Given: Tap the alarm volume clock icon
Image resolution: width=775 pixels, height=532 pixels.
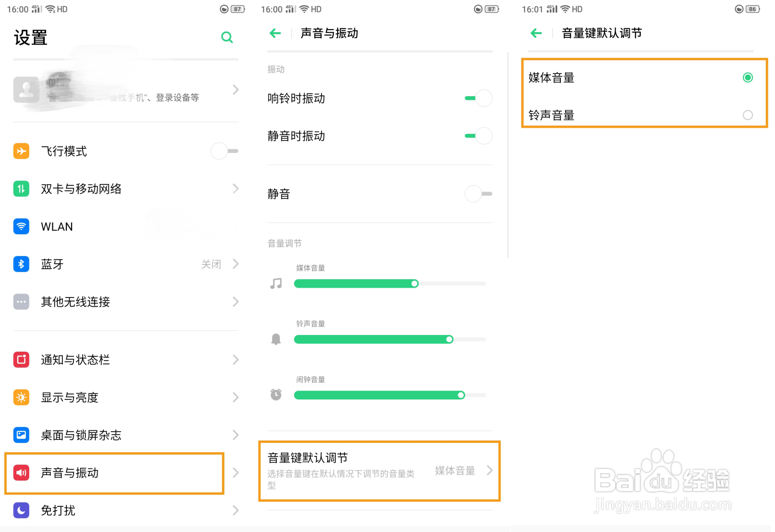Looking at the screenshot, I should (276, 395).
